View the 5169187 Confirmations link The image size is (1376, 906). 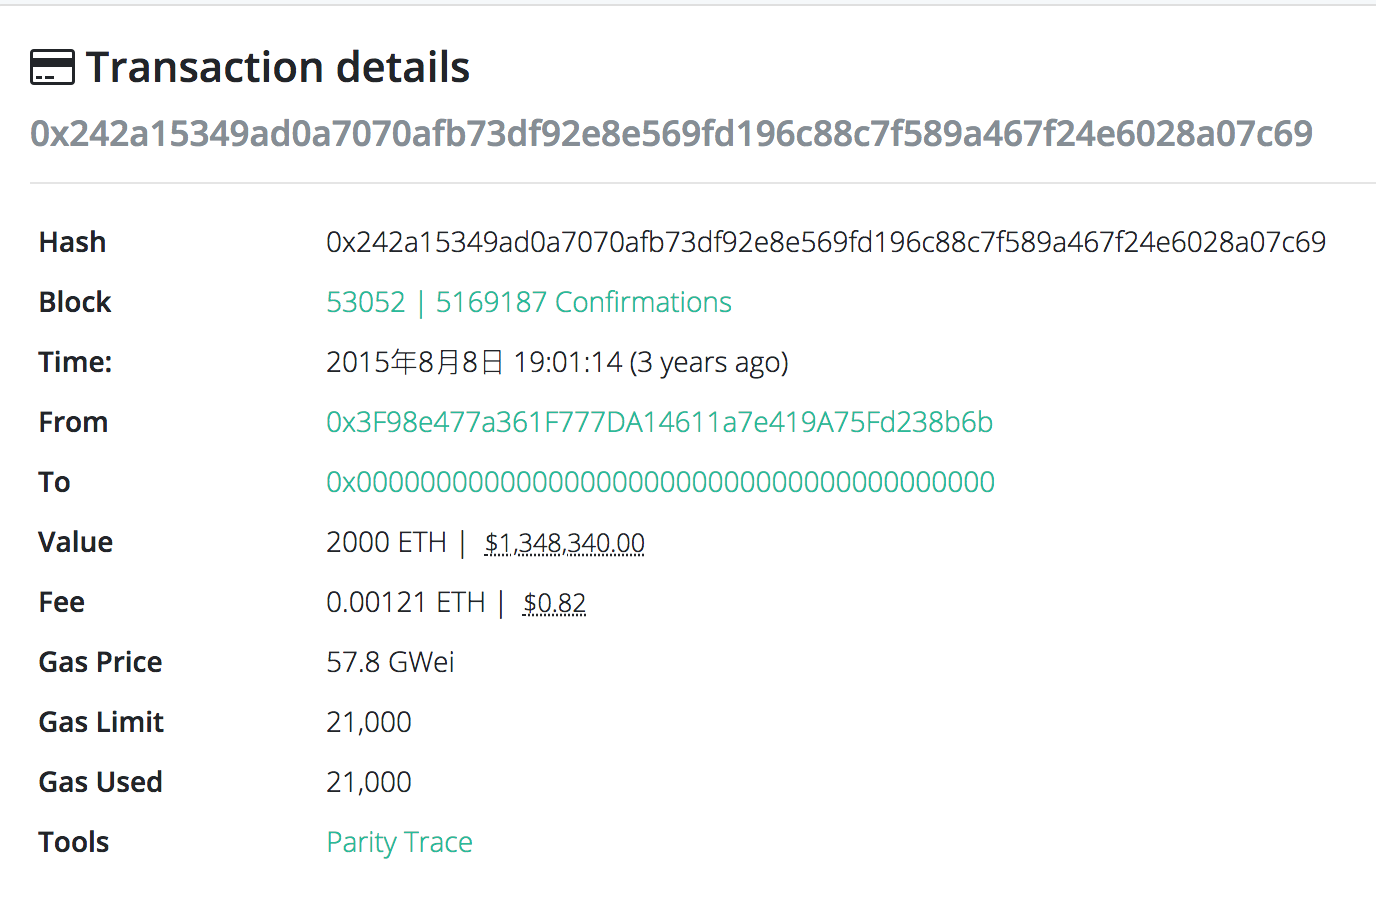pyautogui.click(x=583, y=301)
